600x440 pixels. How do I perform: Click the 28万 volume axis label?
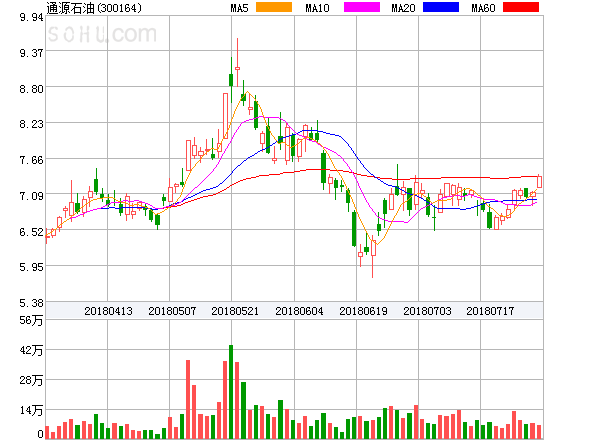coord(31,380)
